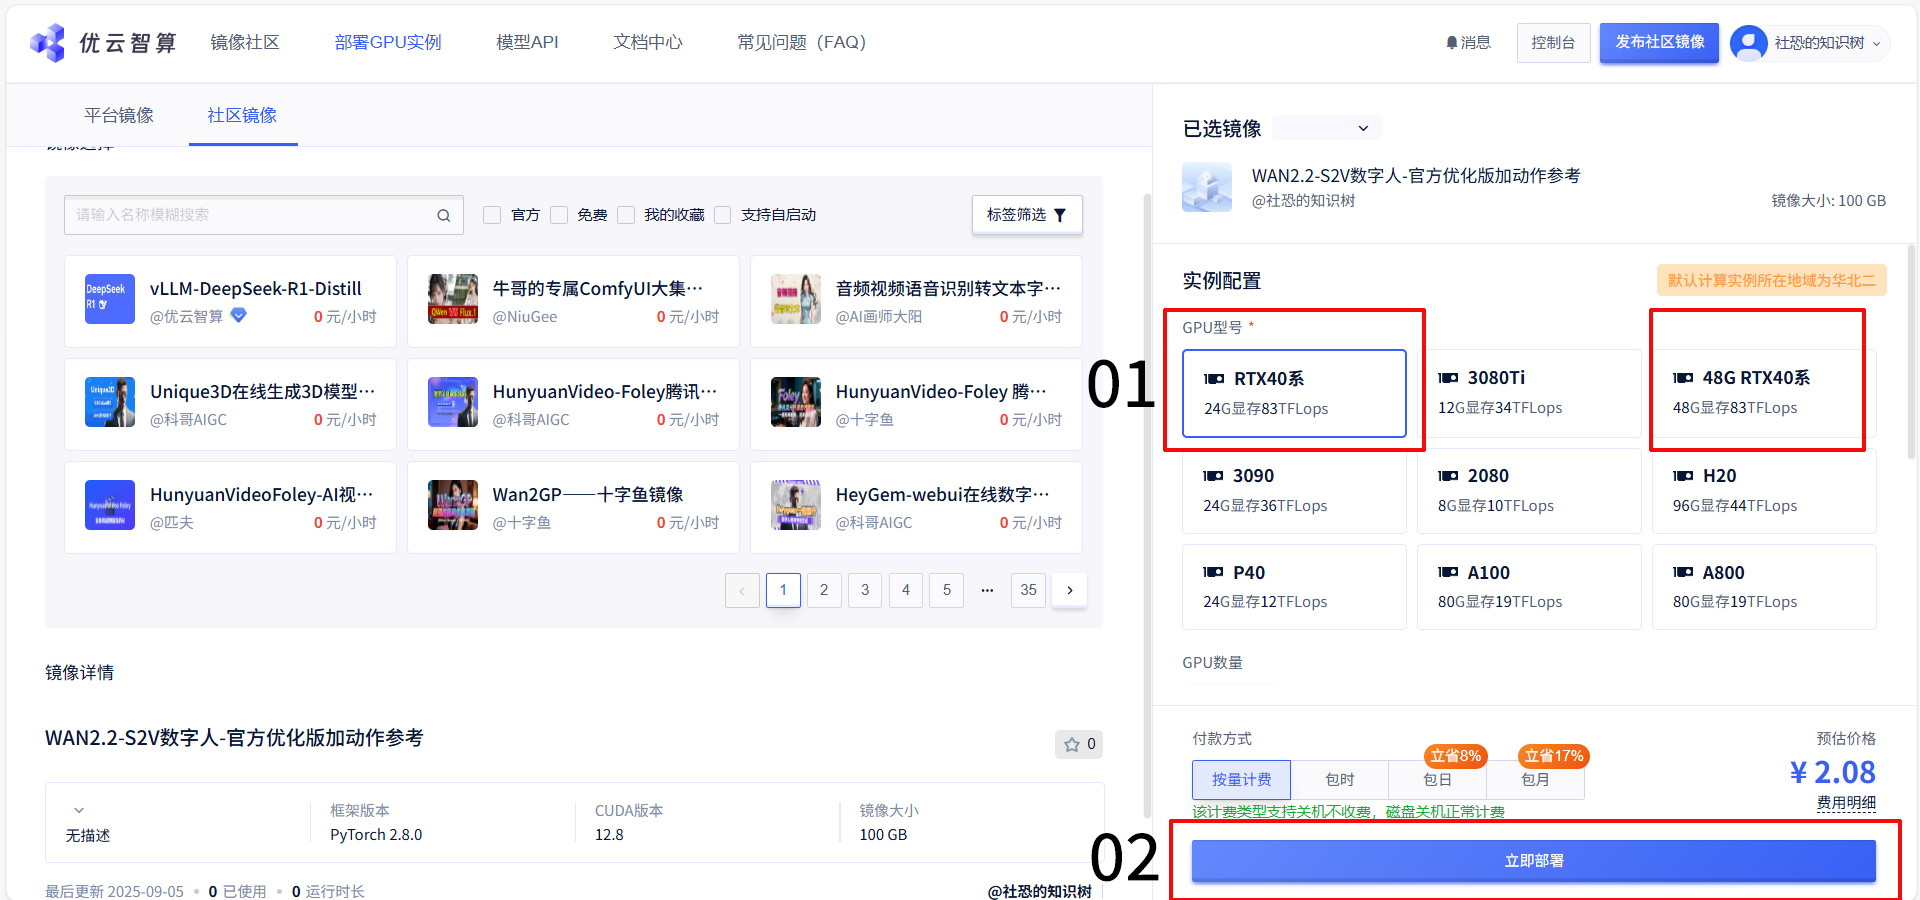
Task: Open 常见问题 (FAQ) in navigation
Action: pos(801,42)
